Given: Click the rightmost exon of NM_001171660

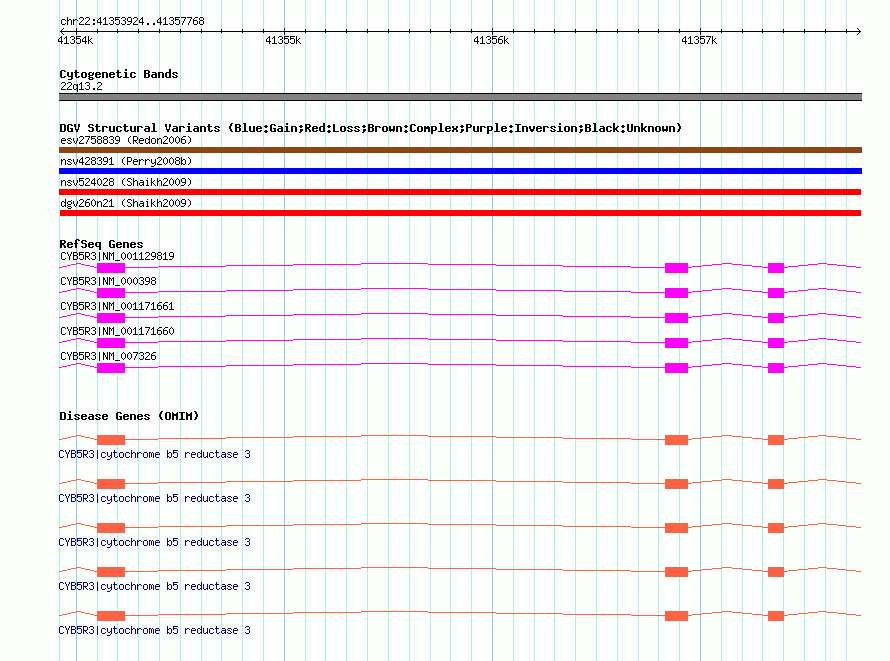Looking at the screenshot, I should tap(776, 343).
